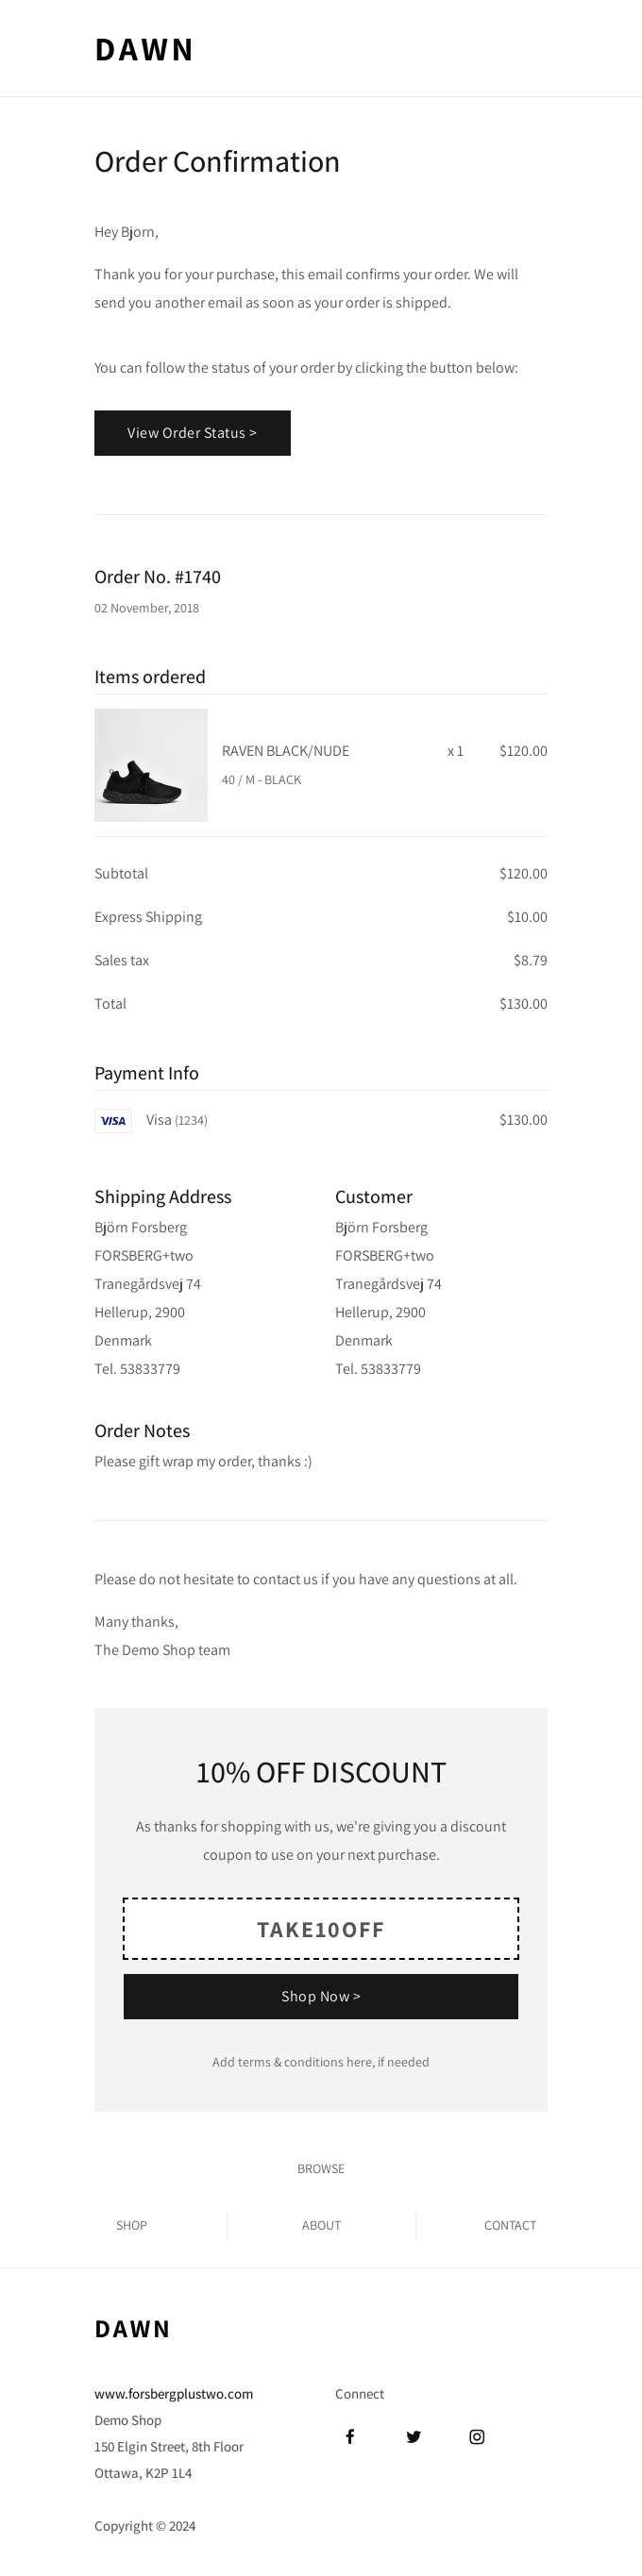Click the Order No. #1740 heading
Viewport: 642px width, 2576px height.
157,577
